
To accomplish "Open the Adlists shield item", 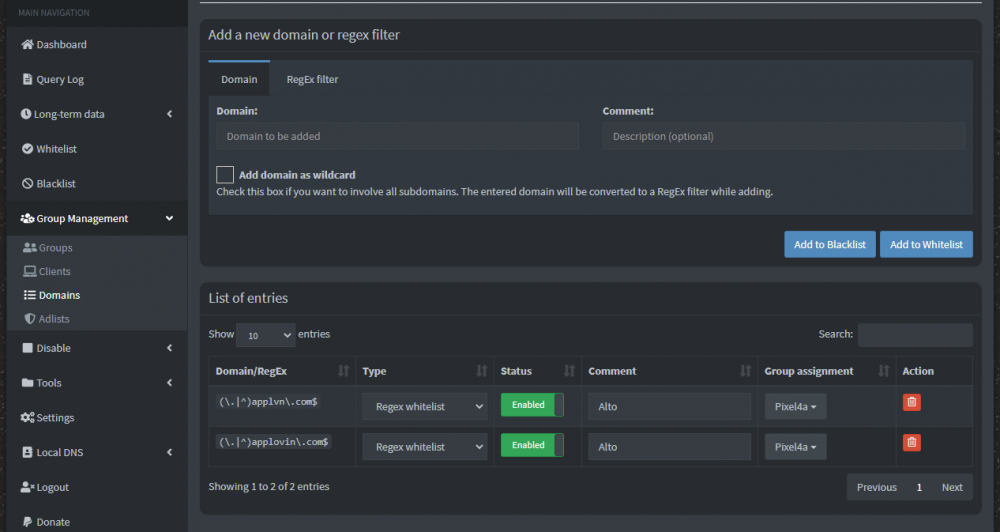I will [53, 319].
